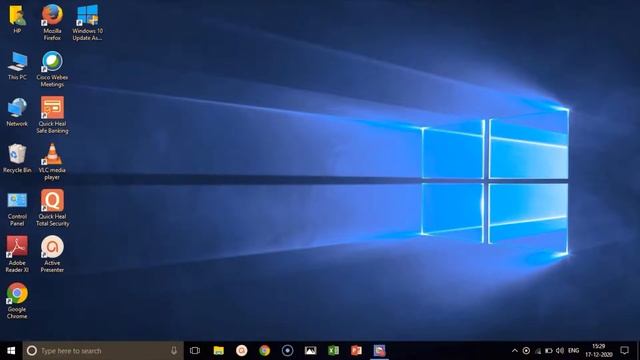Open the battery status tray icon

click(549, 351)
